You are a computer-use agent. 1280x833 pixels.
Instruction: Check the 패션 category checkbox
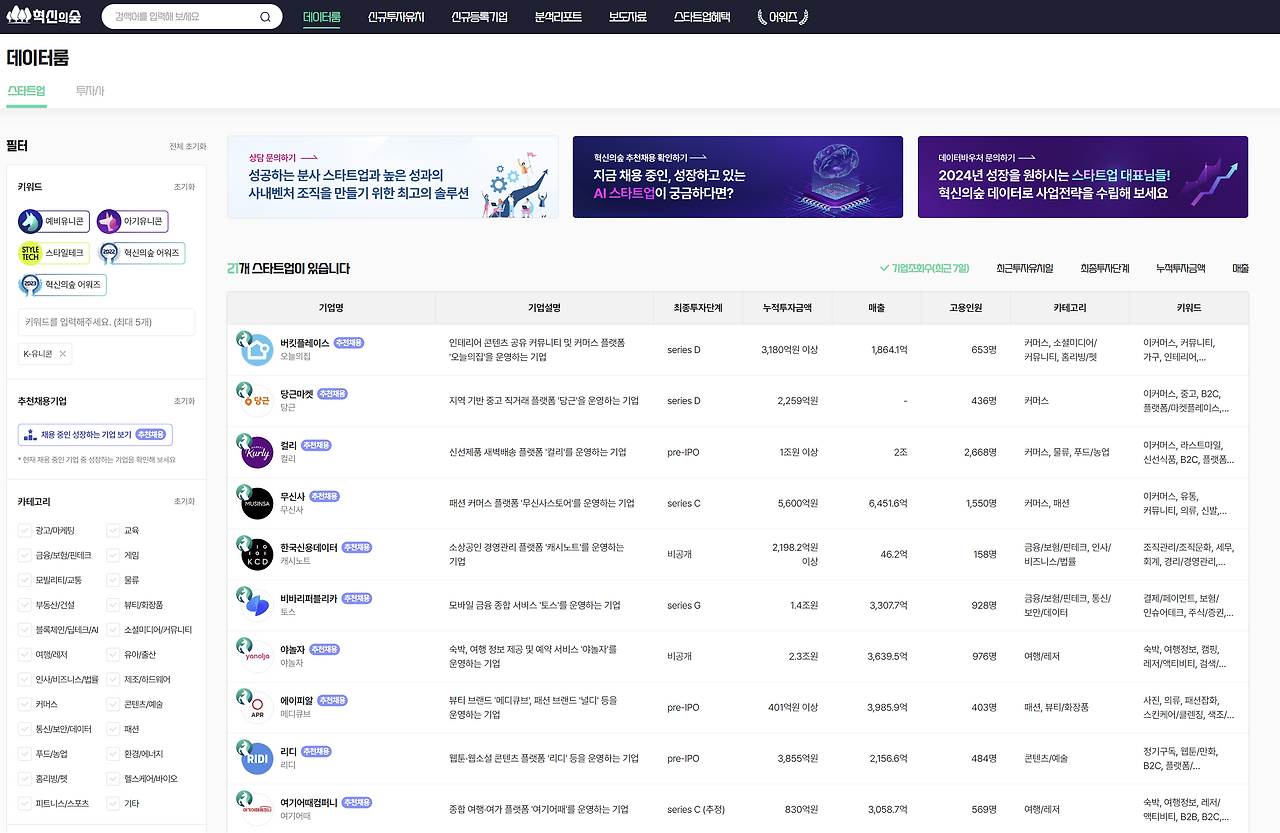click(x=113, y=729)
